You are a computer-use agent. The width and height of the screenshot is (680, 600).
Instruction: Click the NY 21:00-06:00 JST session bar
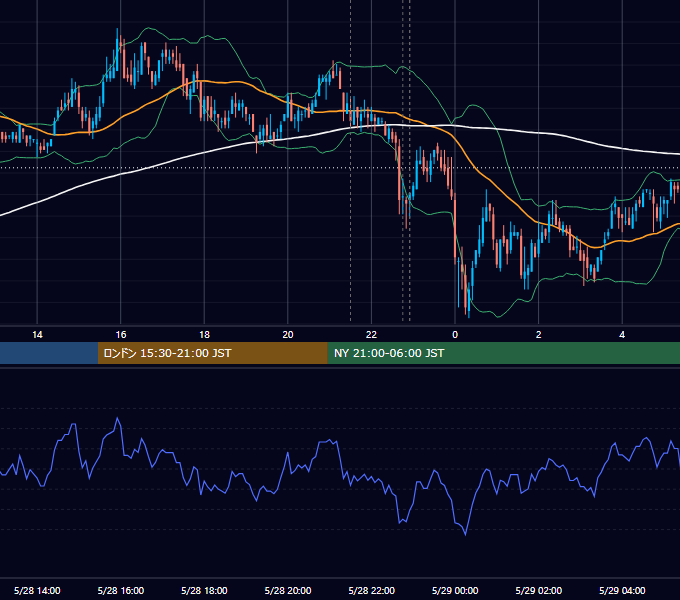[x=503, y=353]
